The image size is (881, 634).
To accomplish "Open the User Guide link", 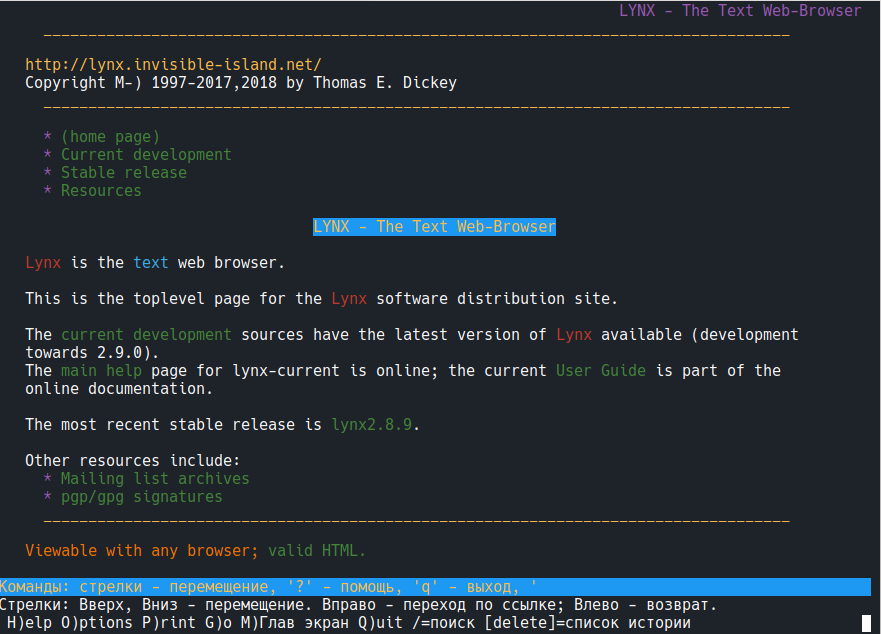I will click(601, 370).
